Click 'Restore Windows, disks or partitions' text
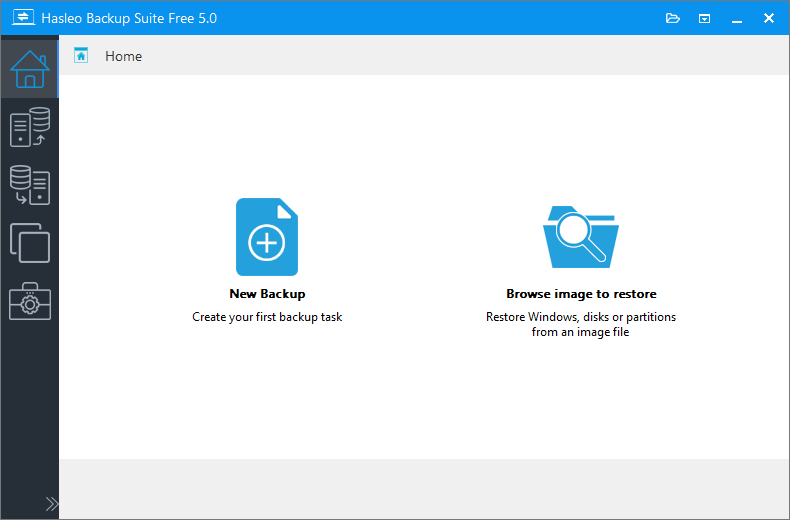This screenshot has height=520, width=790. (x=581, y=317)
